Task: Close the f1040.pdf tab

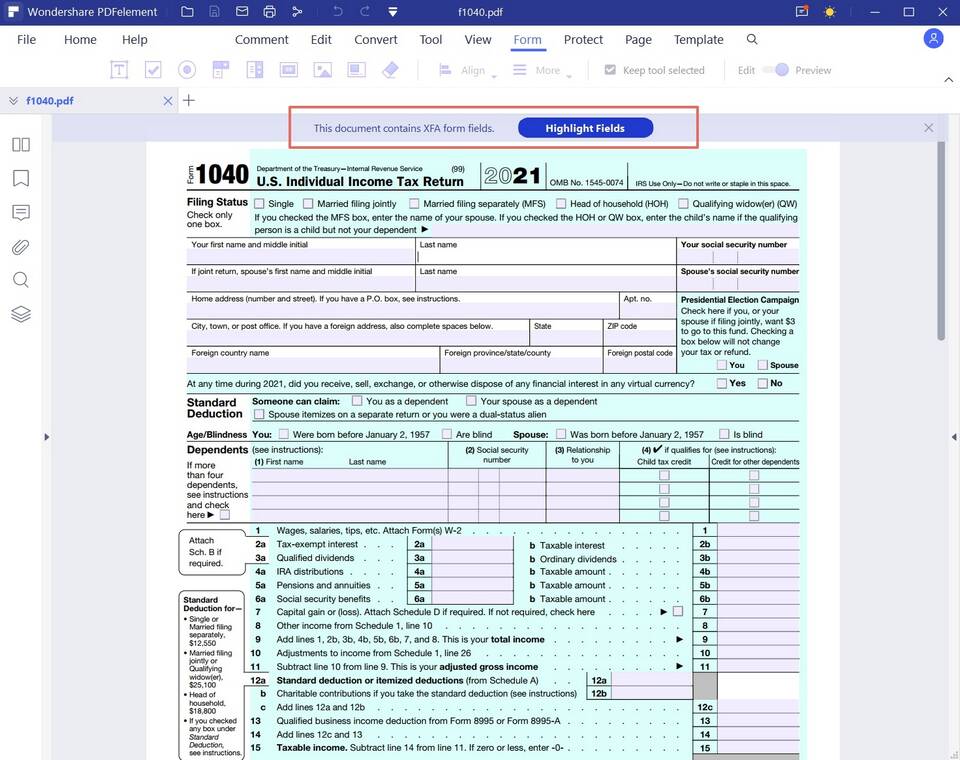Action: [x=168, y=101]
